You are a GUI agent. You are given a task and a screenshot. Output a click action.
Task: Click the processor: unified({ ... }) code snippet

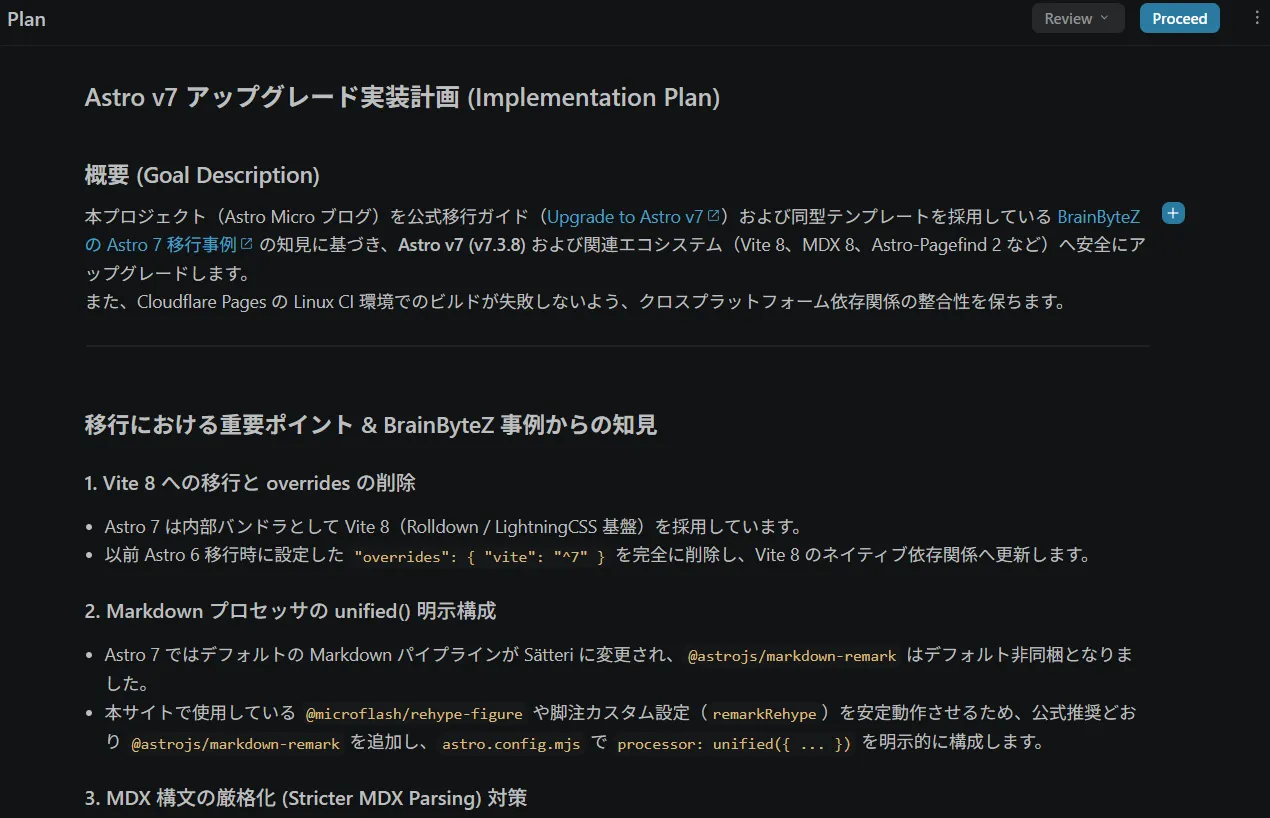[734, 744]
